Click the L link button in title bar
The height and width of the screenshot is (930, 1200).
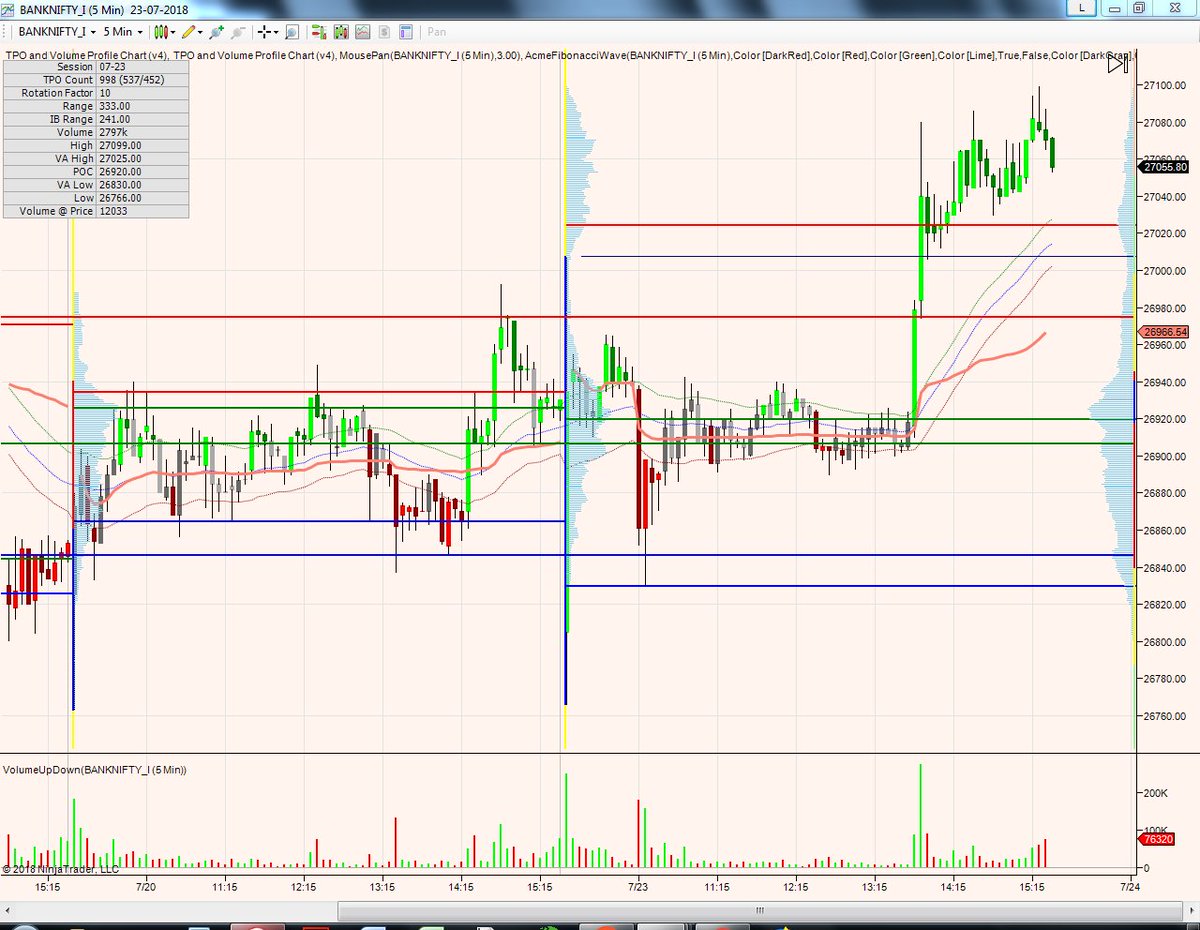(x=1081, y=7)
